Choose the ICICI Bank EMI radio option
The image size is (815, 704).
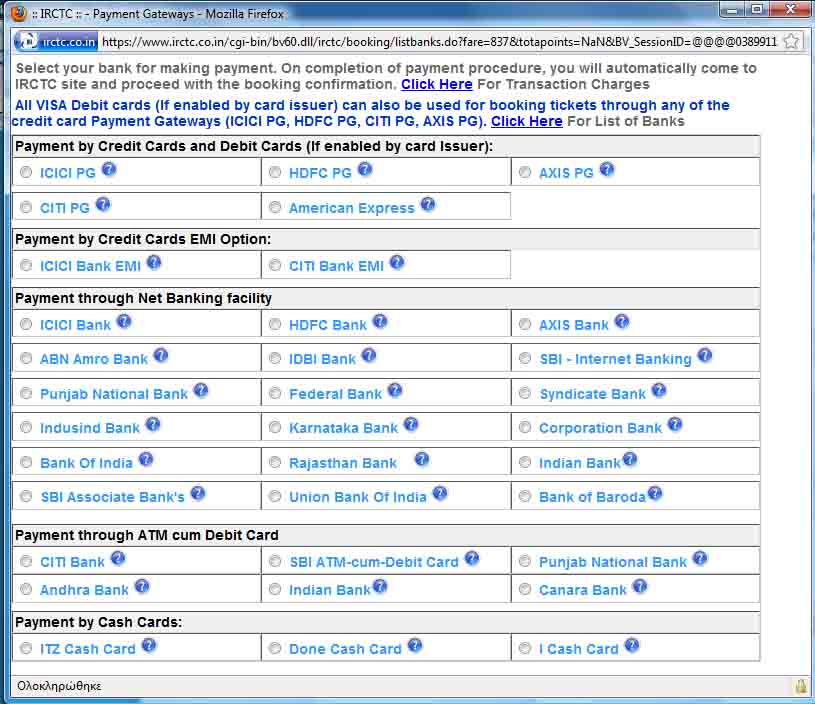pos(26,266)
